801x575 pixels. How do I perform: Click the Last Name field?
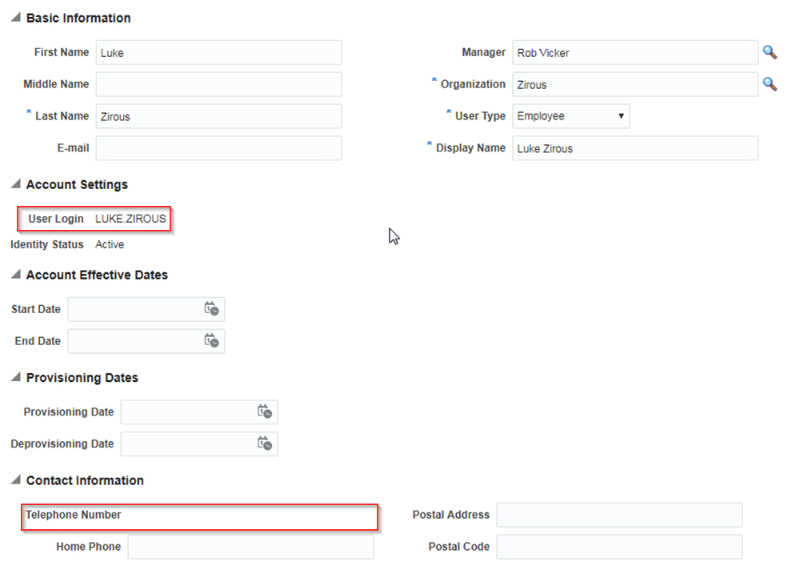219,116
